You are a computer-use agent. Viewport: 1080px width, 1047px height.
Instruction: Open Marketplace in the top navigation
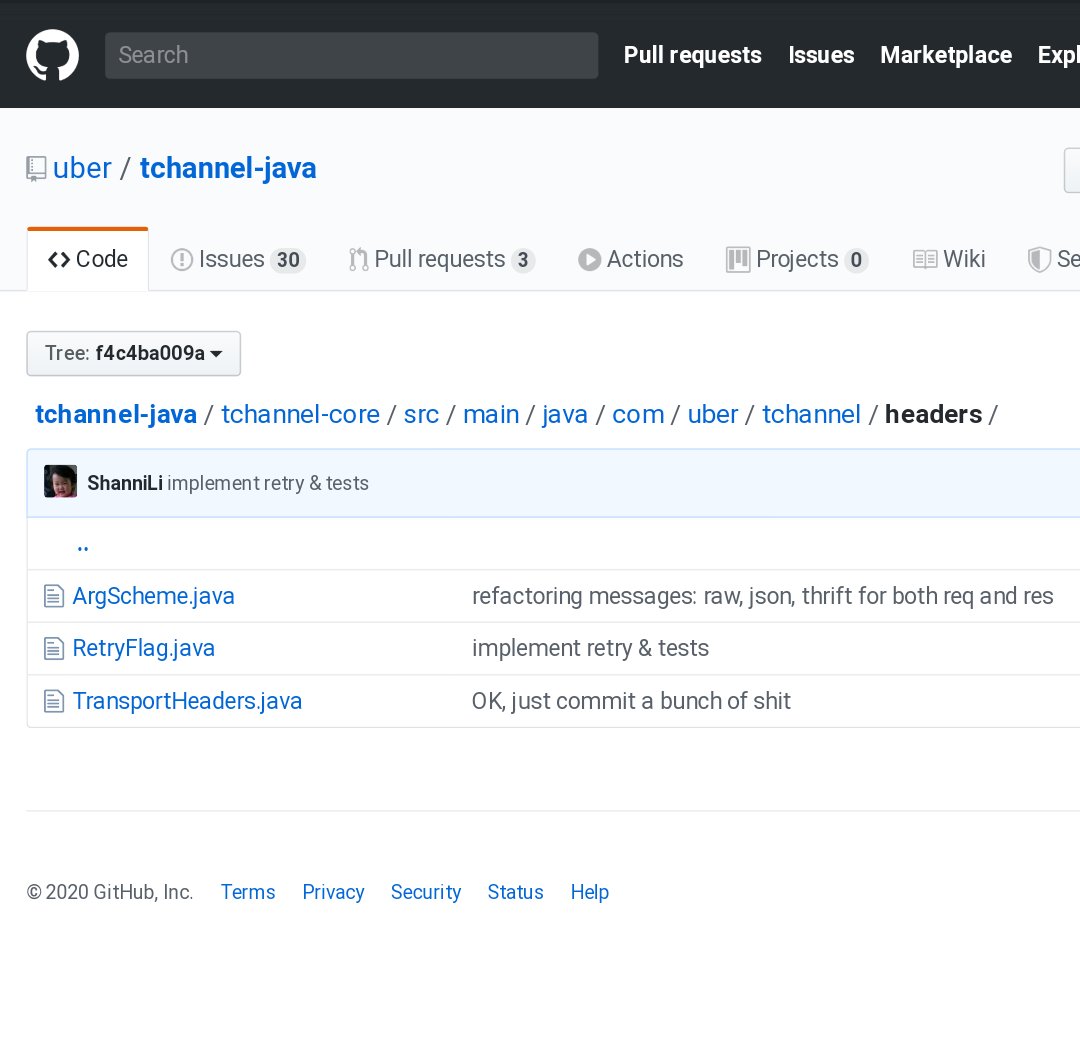946,55
